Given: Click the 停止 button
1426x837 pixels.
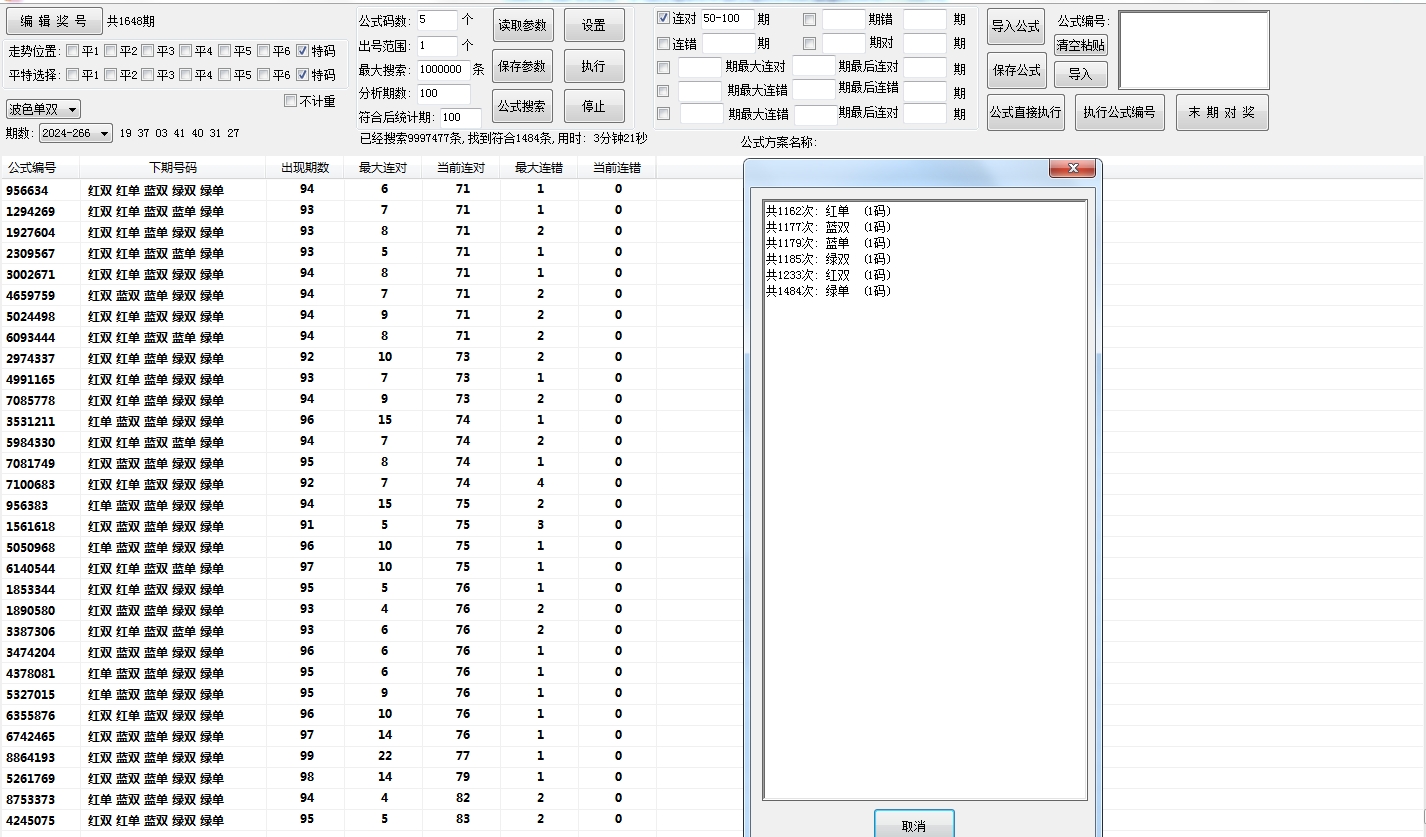Looking at the screenshot, I should [x=593, y=106].
